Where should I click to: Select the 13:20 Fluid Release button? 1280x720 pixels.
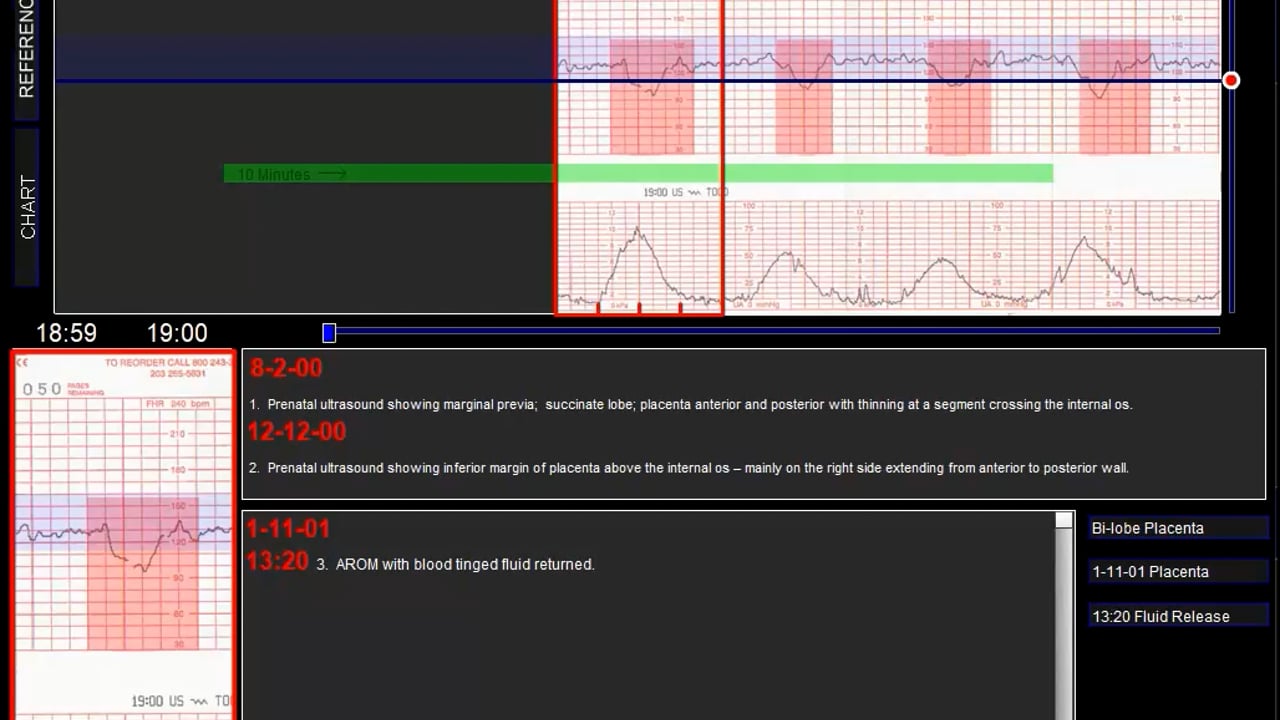[1179, 616]
